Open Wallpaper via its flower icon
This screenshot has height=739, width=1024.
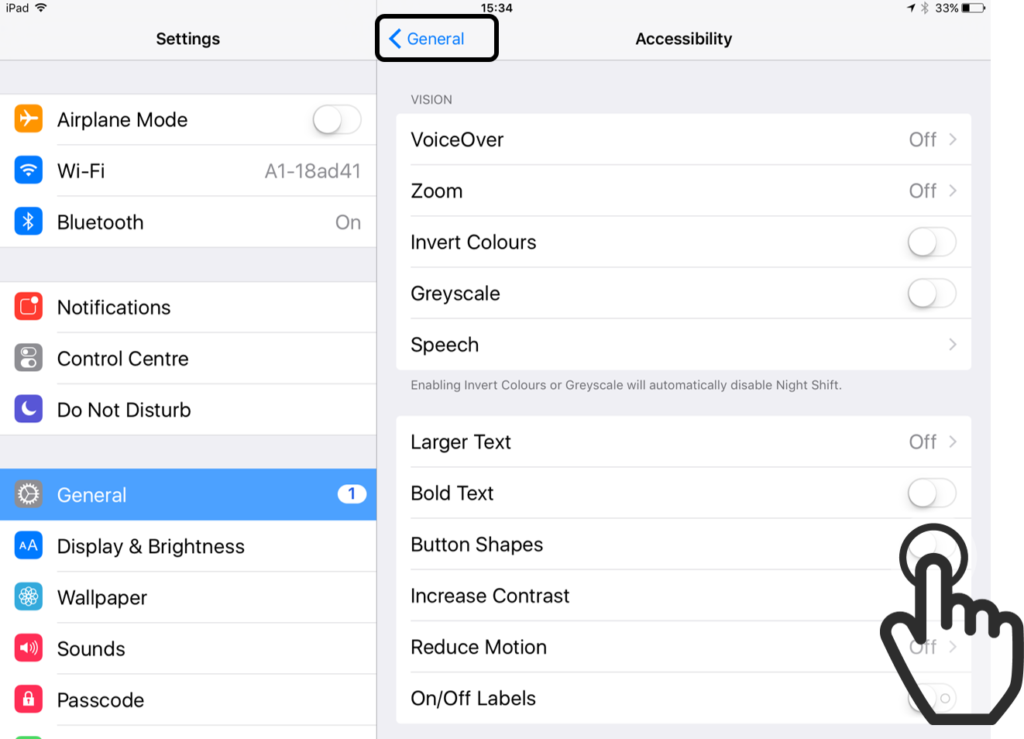point(28,597)
